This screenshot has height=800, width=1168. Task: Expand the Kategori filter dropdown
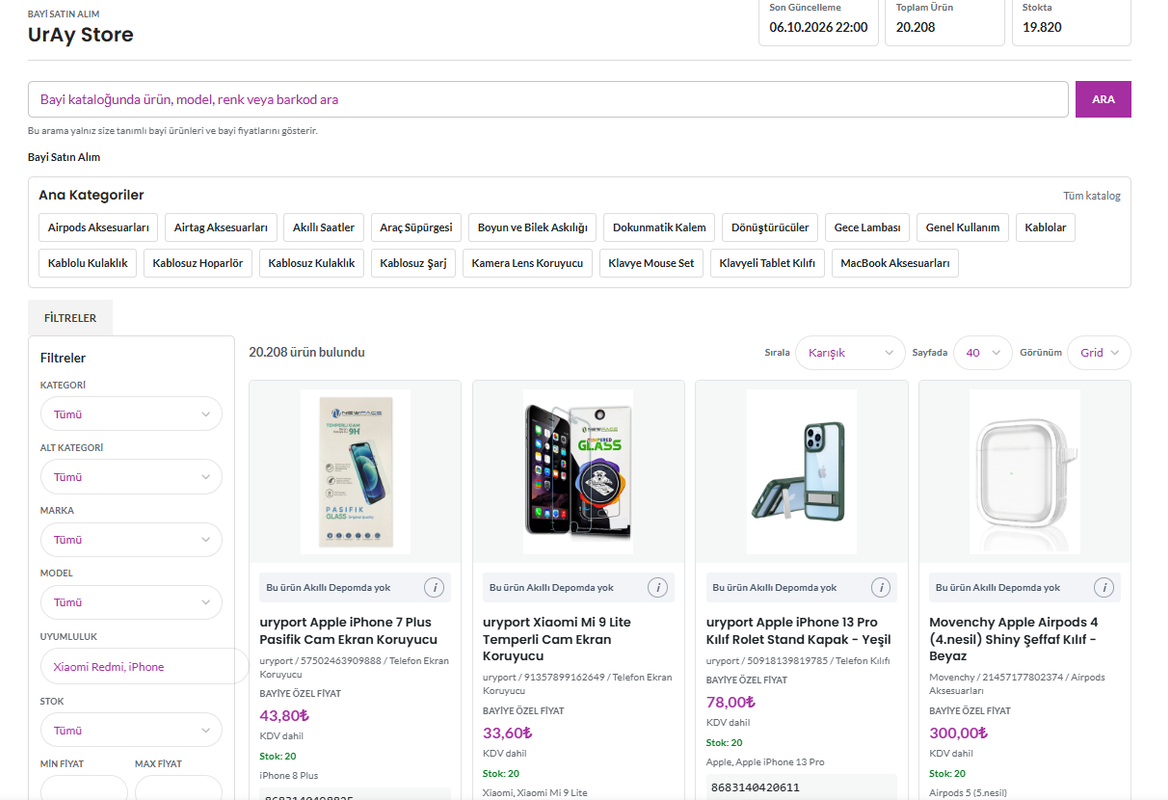click(131, 414)
